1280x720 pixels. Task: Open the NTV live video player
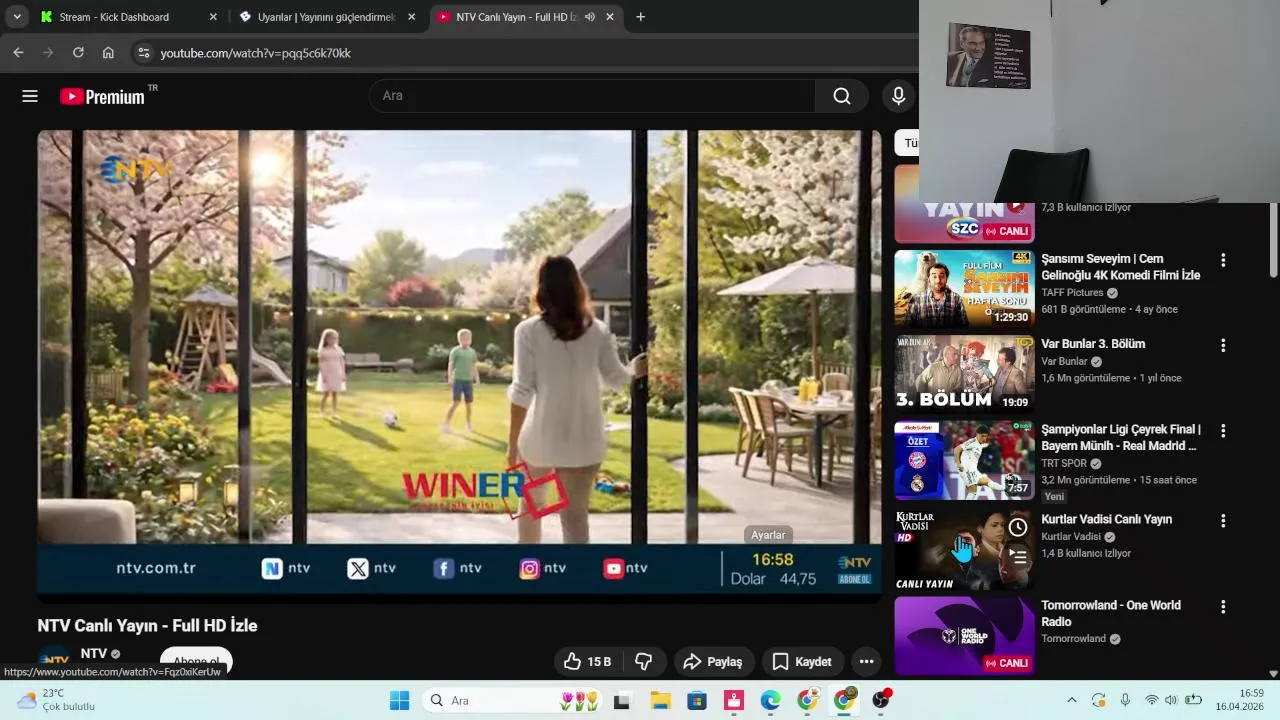point(459,365)
